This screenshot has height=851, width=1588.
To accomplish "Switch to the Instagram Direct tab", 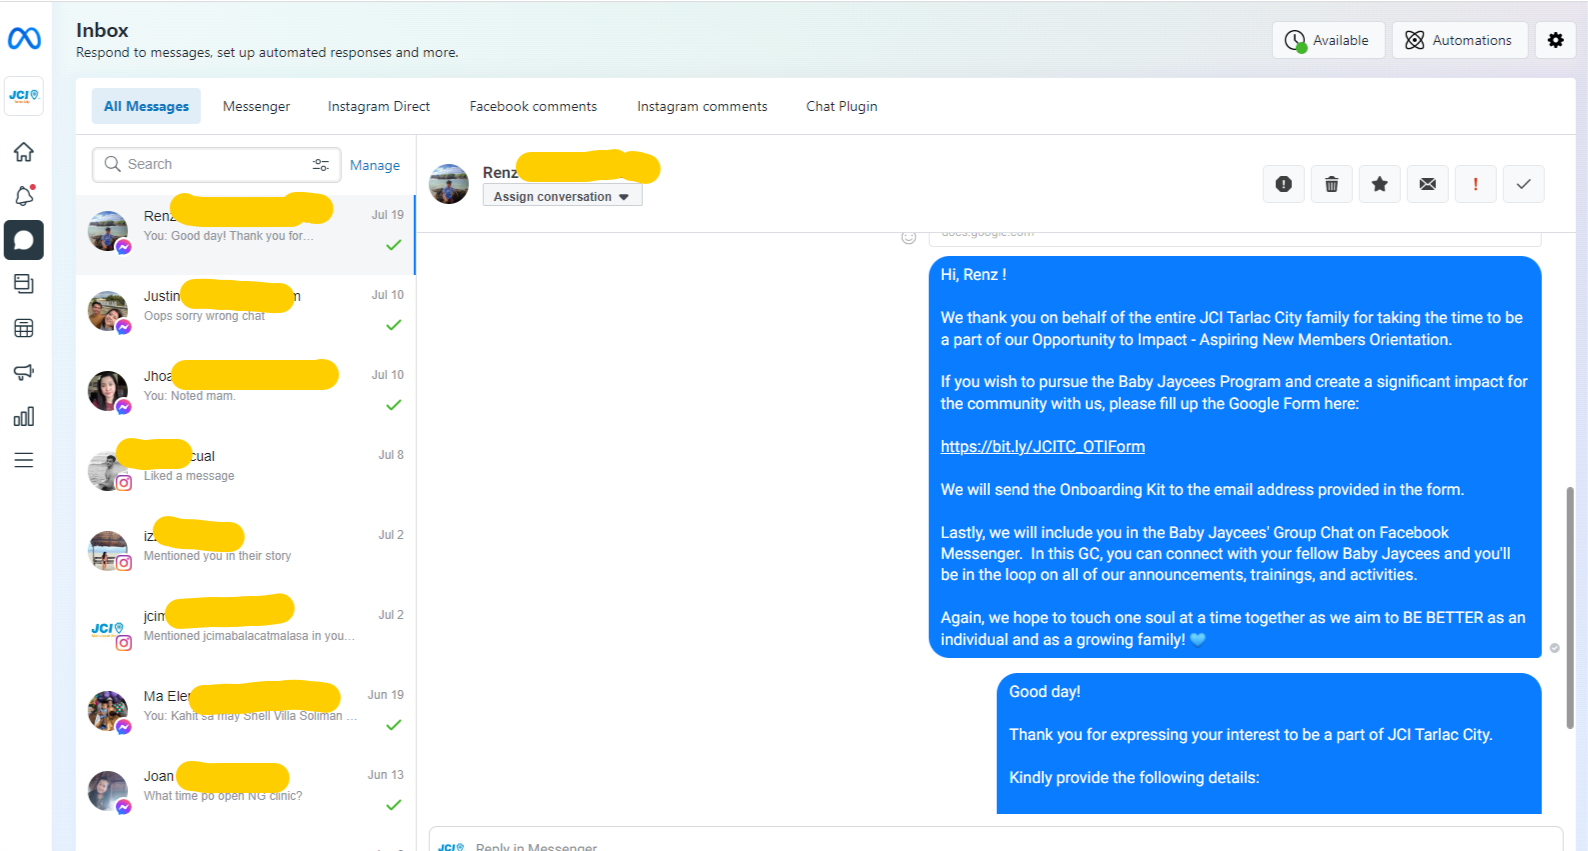I will [378, 106].
